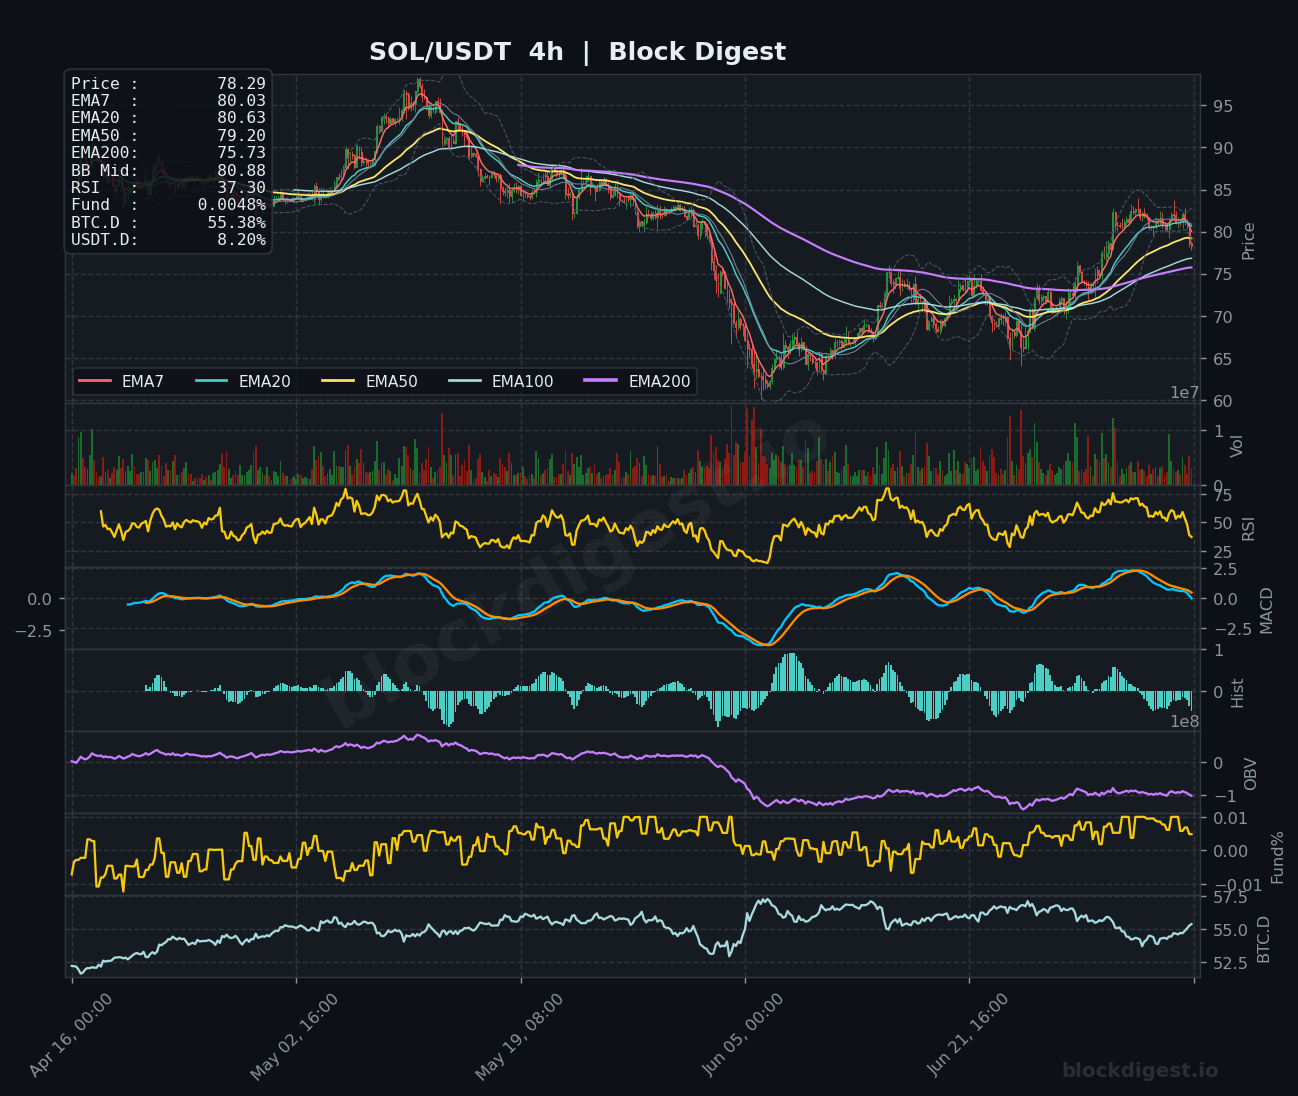Select the EMA100 legend entry

[501, 381]
